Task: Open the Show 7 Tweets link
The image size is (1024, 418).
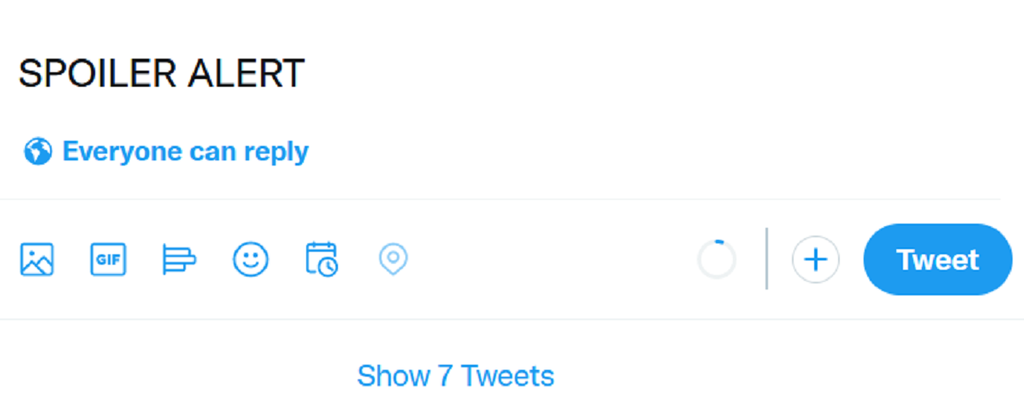Action: click(455, 376)
